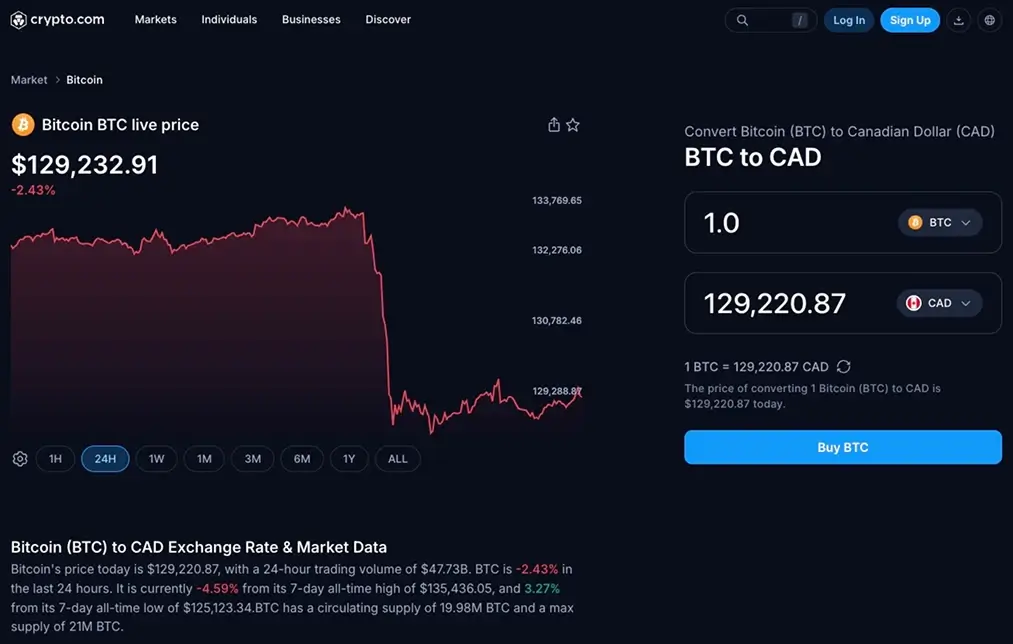Open the Markets menu
This screenshot has height=644, width=1013.
pos(155,19)
